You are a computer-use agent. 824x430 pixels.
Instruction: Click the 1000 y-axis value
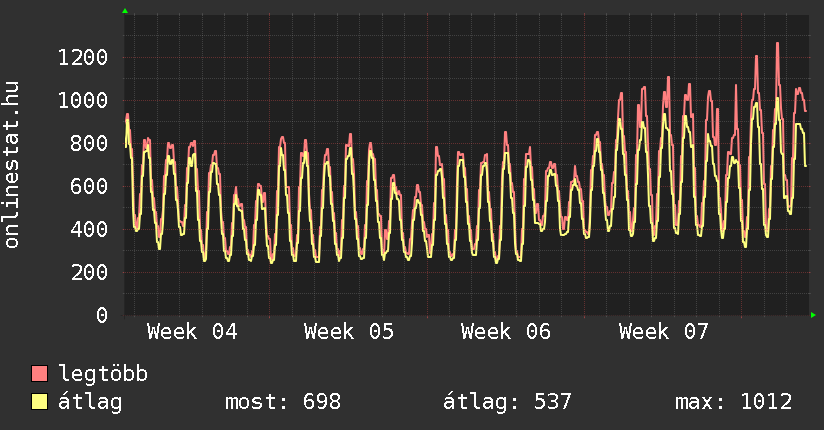point(82,100)
